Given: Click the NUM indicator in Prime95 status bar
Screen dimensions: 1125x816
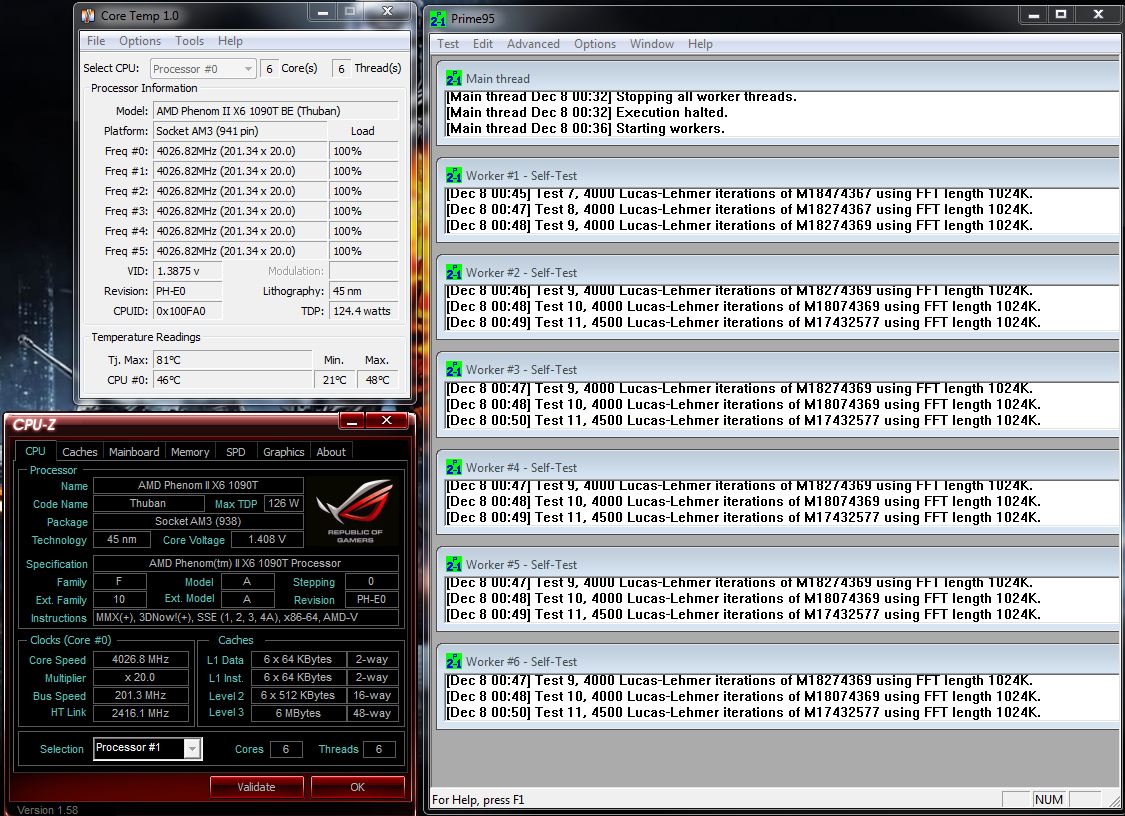Looking at the screenshot, I should coord(1049,799).
